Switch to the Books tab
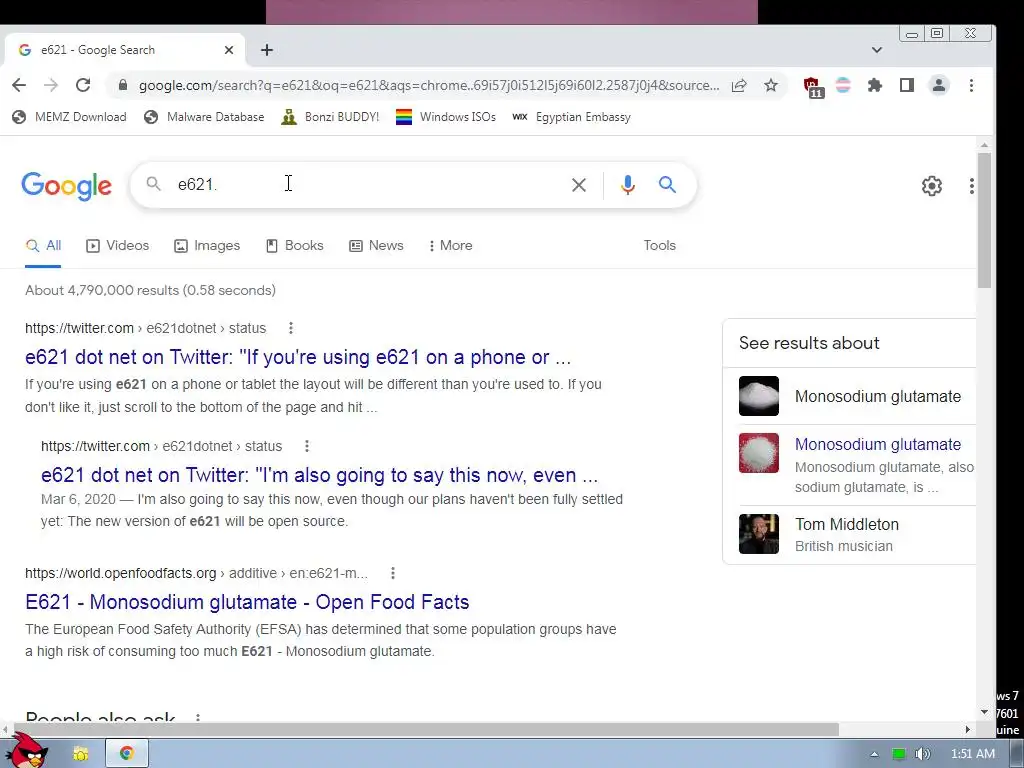This screenshot has width=1024, height=768. pos(295,246)
